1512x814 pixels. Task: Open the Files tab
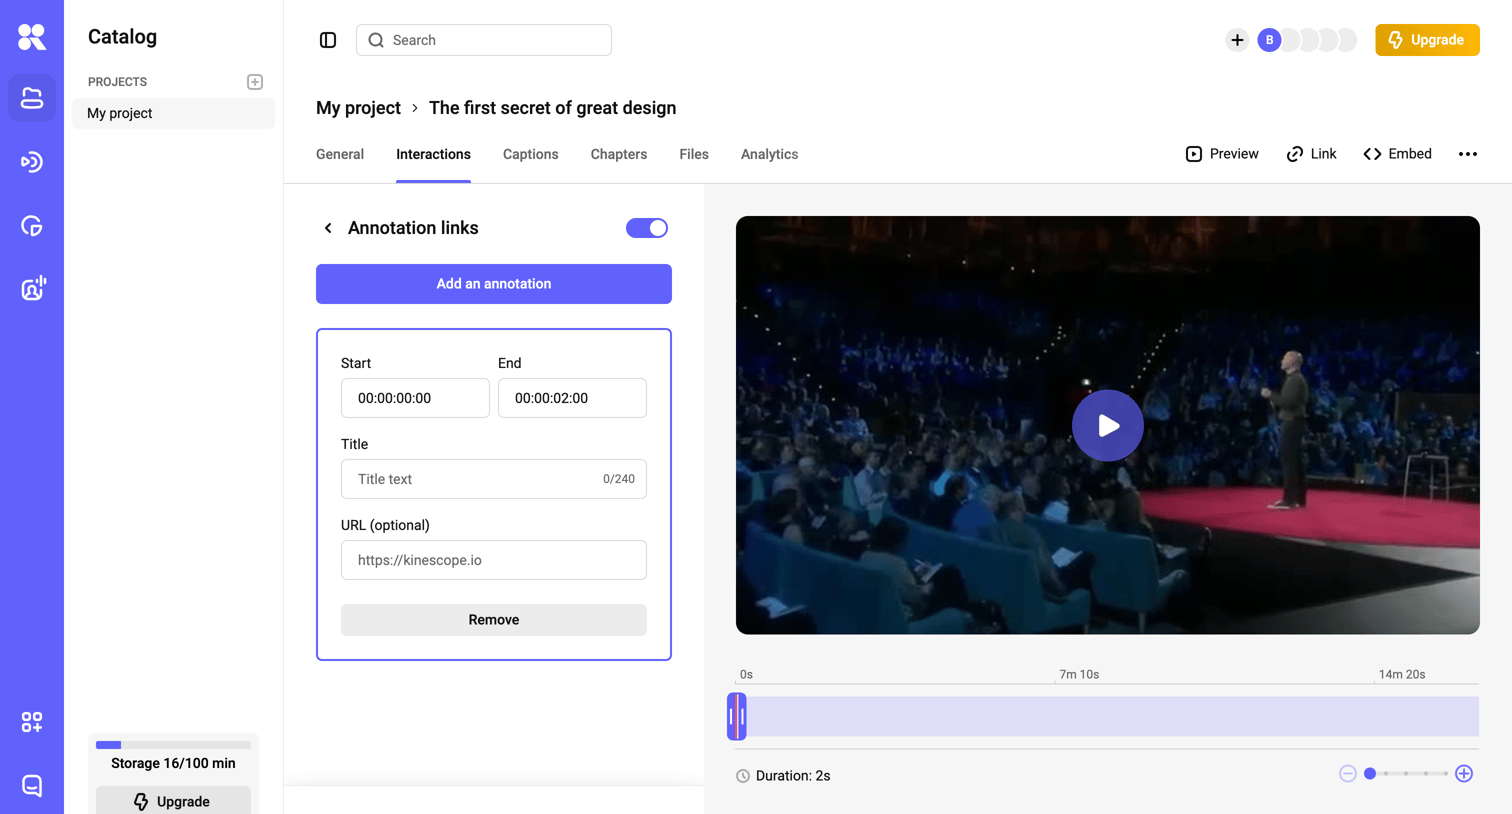[694, 154]
